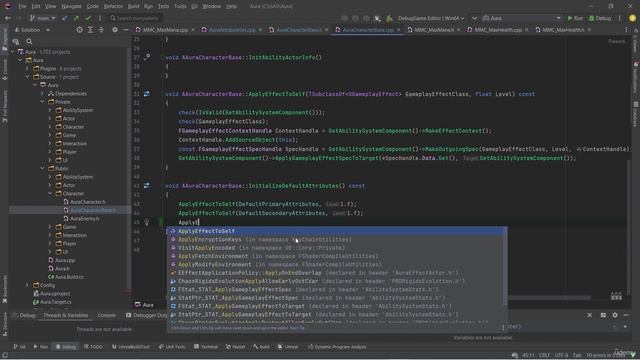Click the Debug button in toolbar
Image resolution: width=640 pixels, height=360 pixels.
[x=600, y=18]
